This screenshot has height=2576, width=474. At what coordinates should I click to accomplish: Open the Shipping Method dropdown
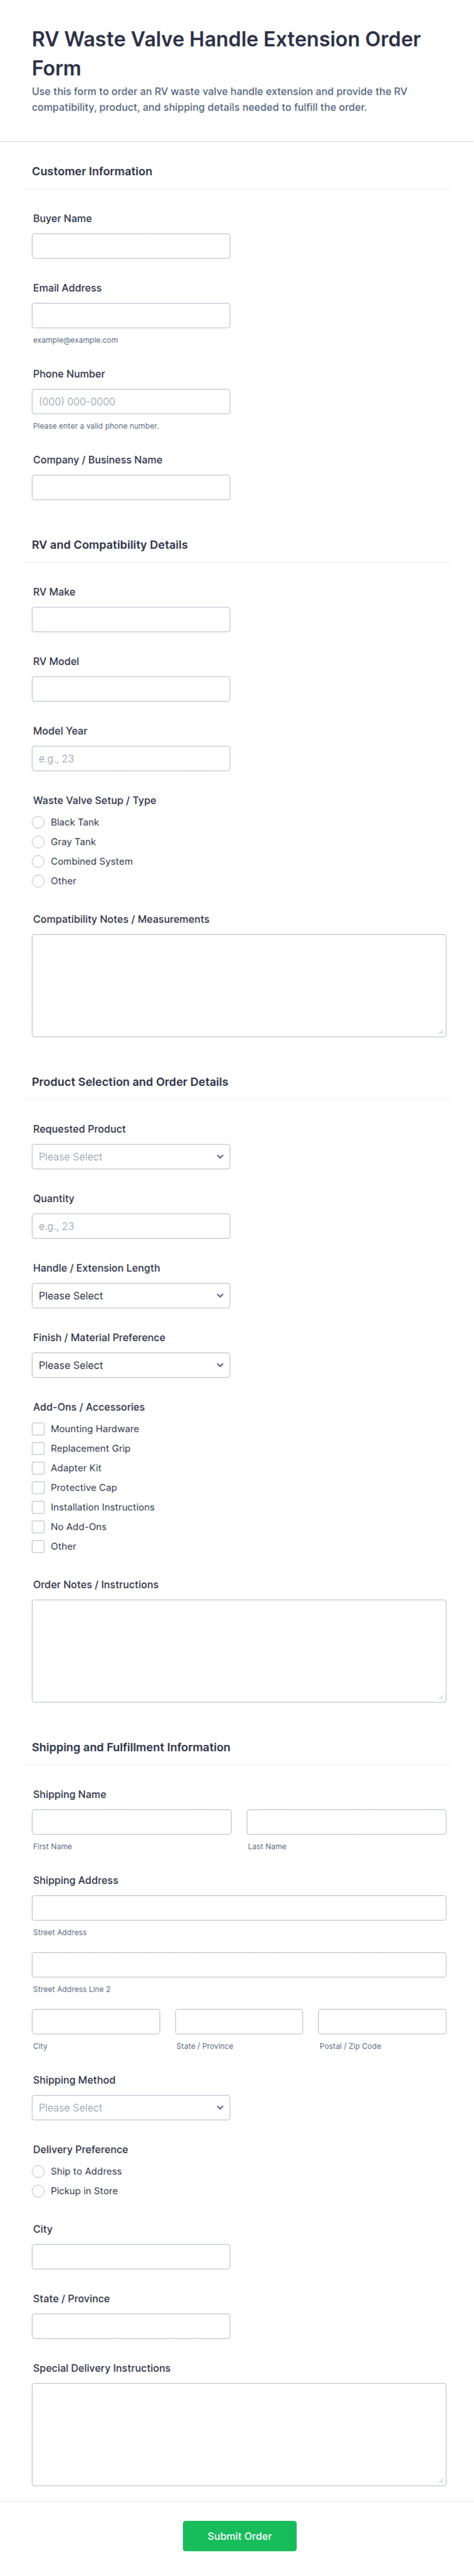(x=131, y=2107)
